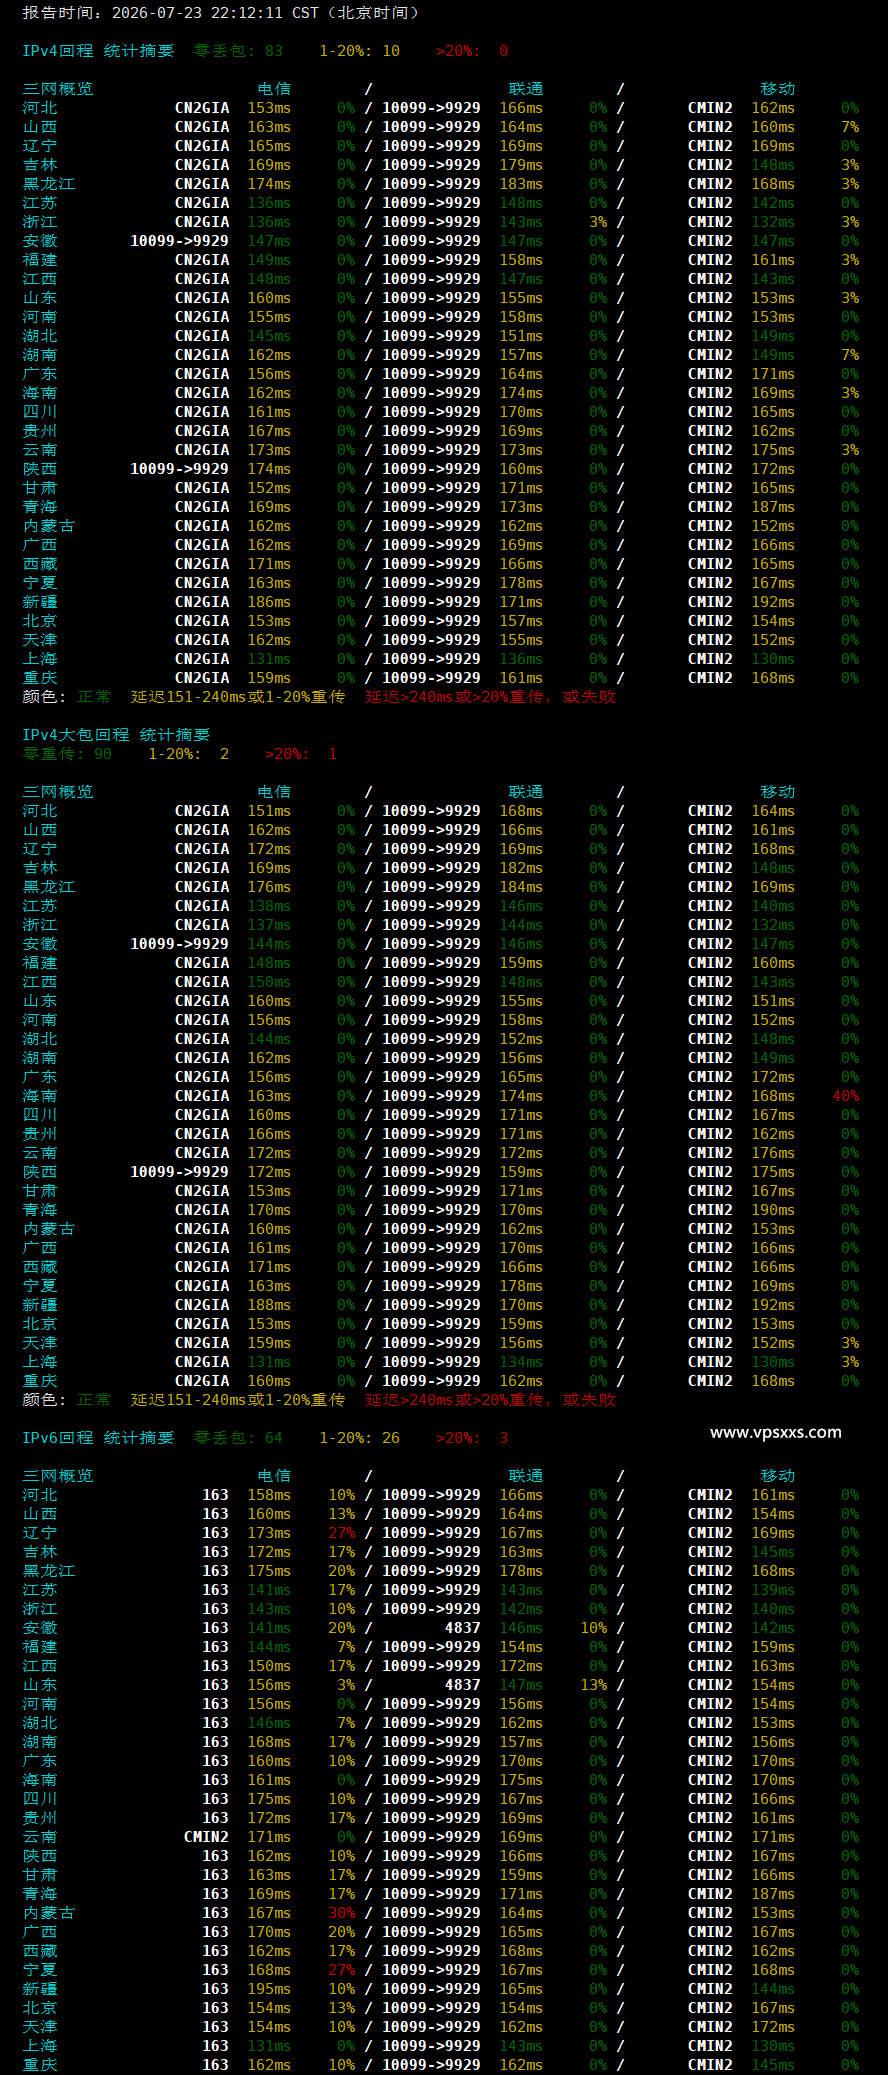Click 湖南 mobile loss "7%" in IPv4回程
The image size is (888, 2075).
point(850,355)
